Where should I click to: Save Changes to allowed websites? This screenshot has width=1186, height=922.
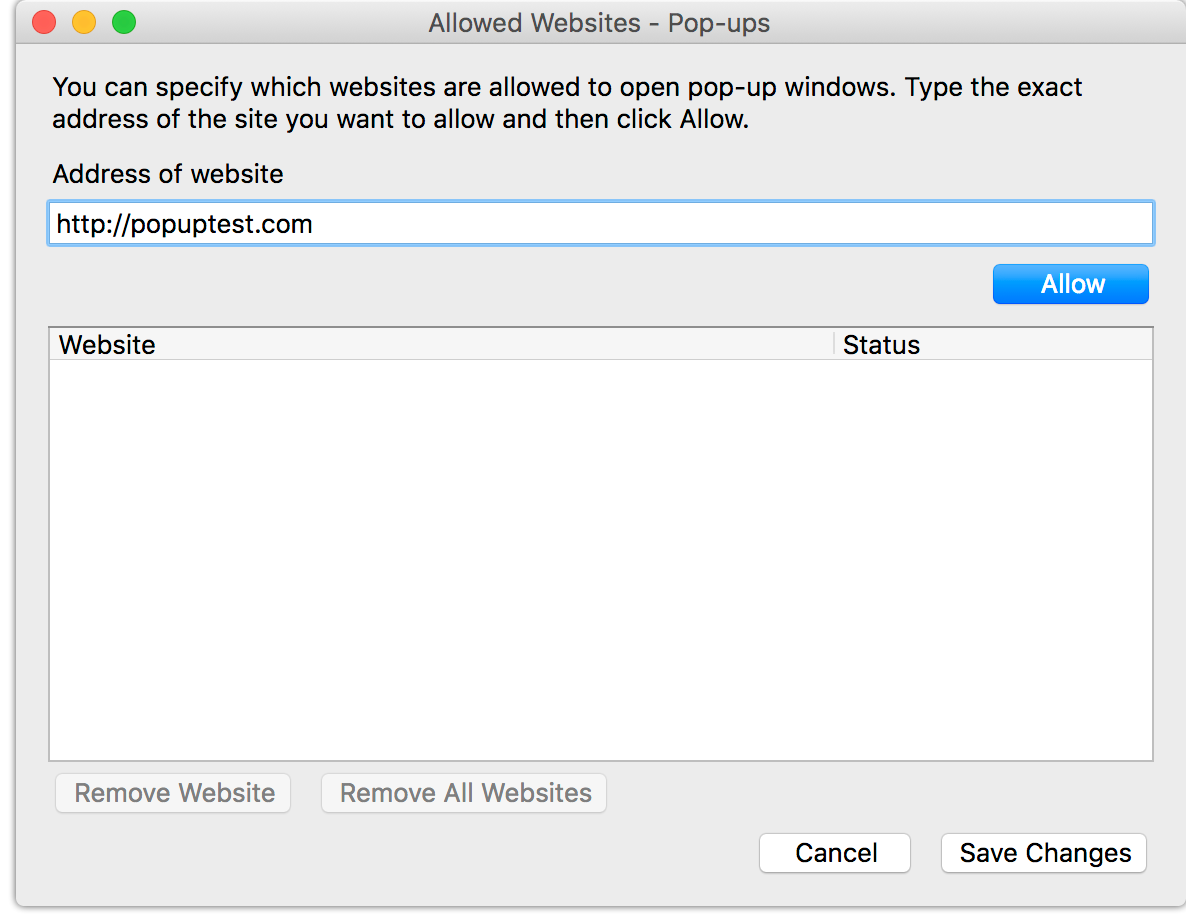pos(1044,853)
